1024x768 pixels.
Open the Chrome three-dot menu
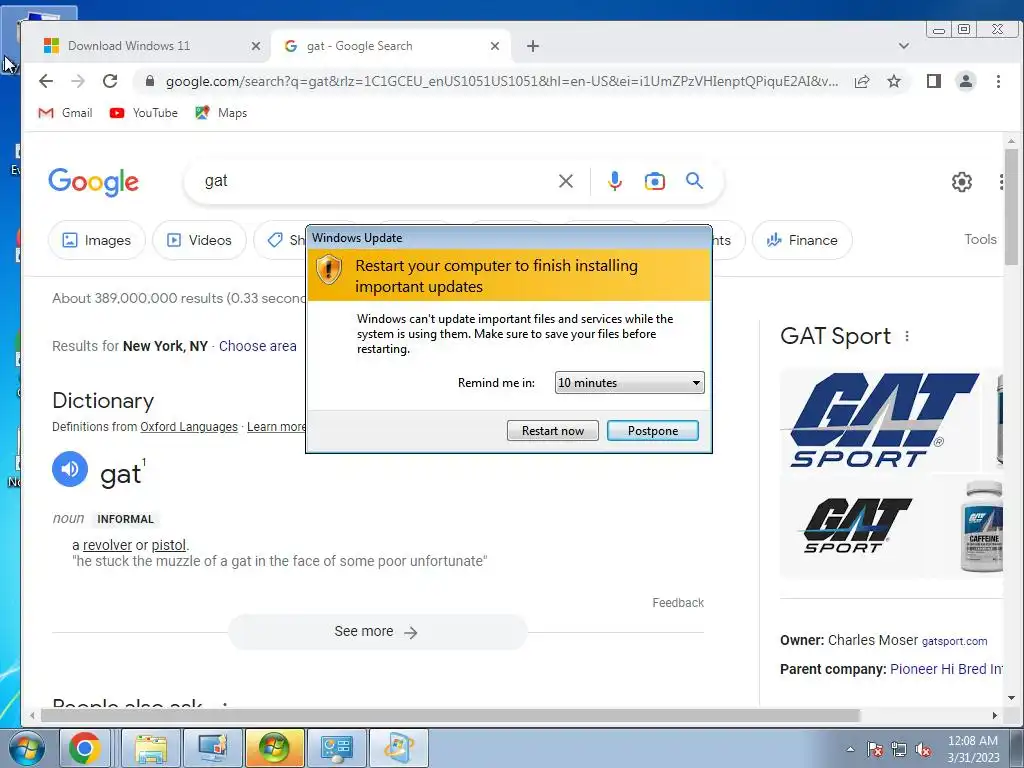[x=998, y=81]
